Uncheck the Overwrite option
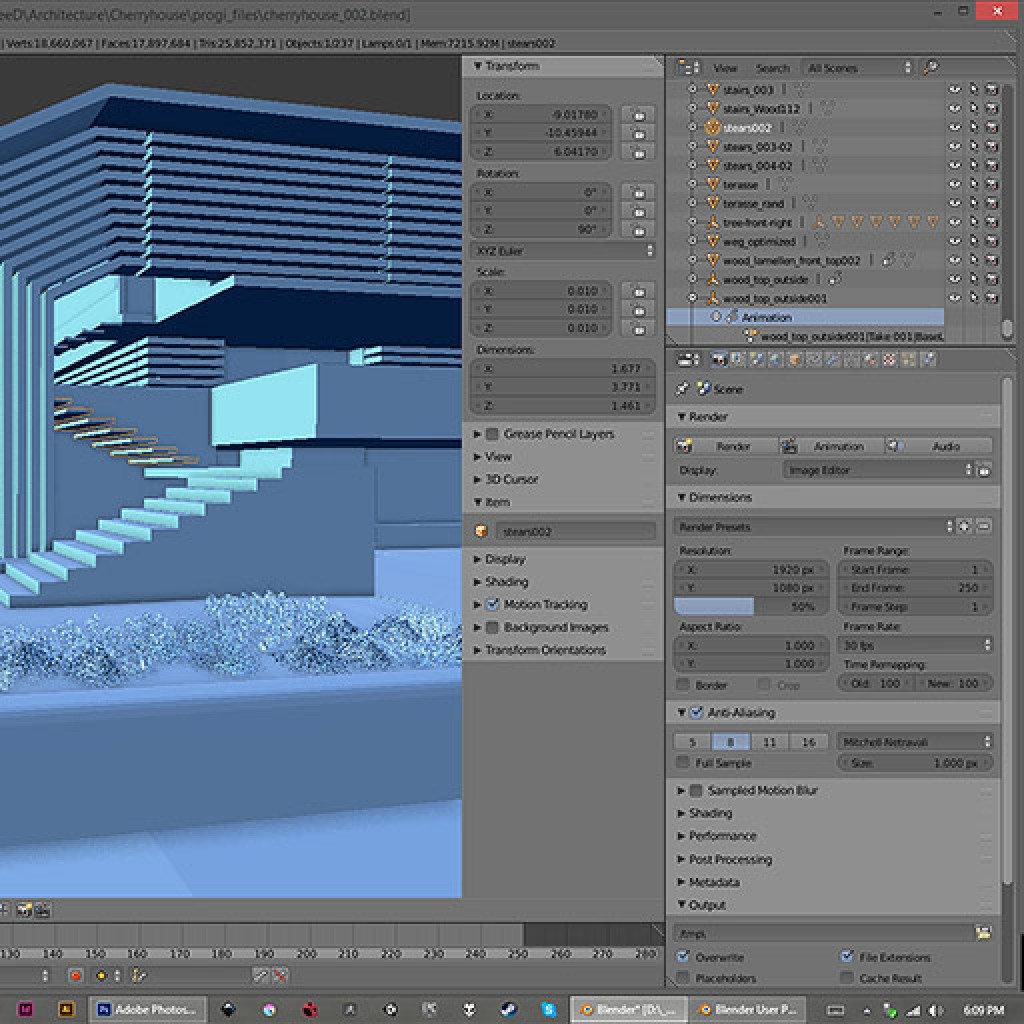 click(x=683, y=957)
